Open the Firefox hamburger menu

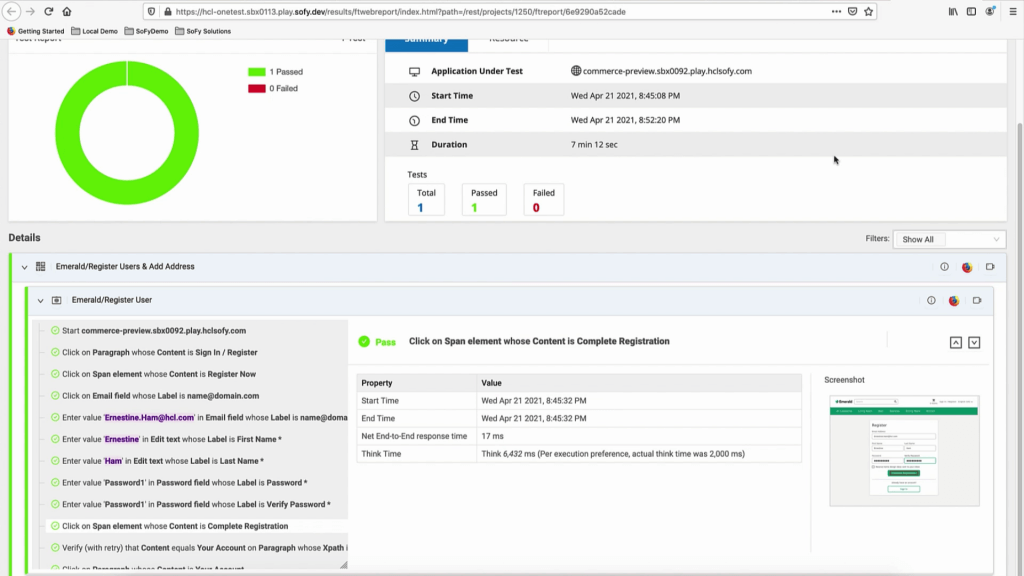[x=1010, y=12]
